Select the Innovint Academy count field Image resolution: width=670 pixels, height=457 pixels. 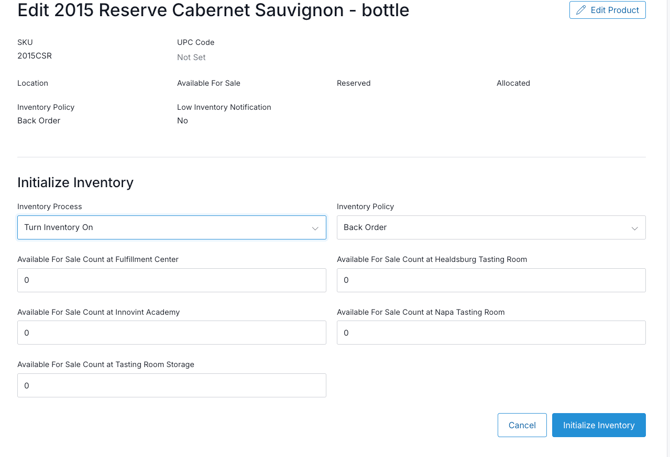pos(171,333)
